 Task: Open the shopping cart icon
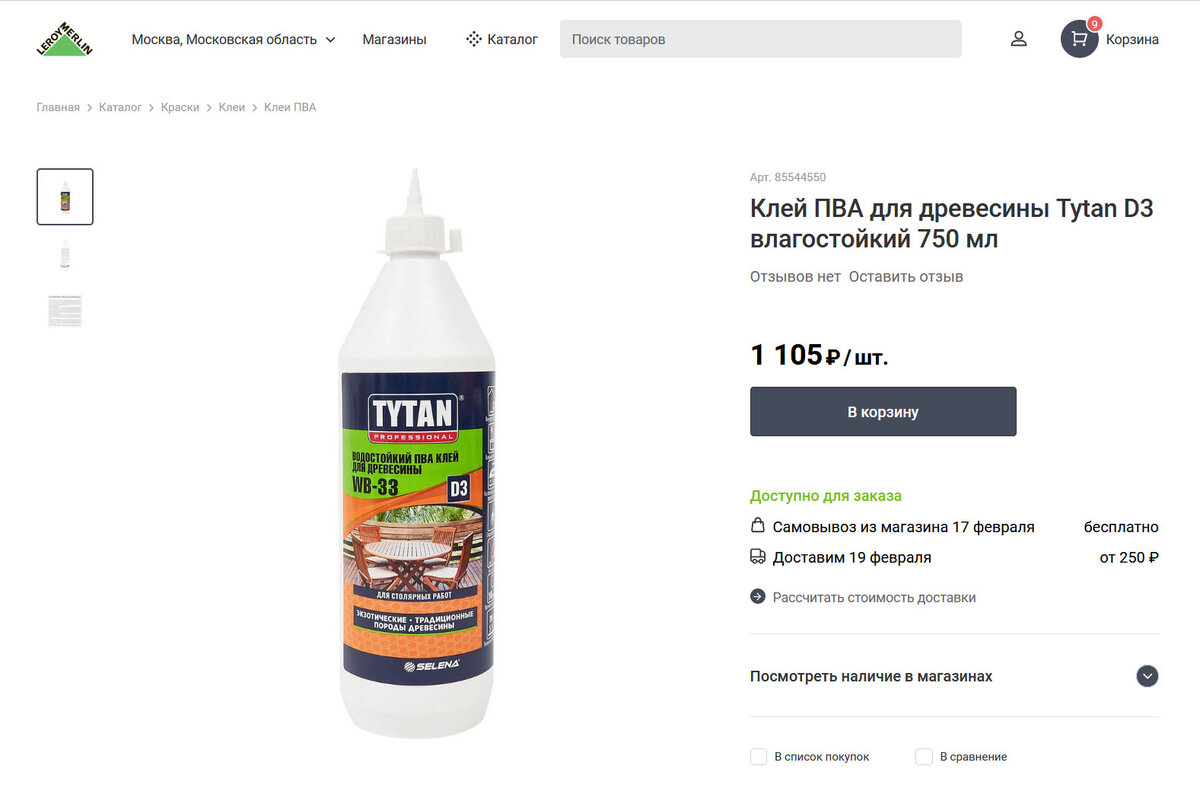[x=1079, y=39]
